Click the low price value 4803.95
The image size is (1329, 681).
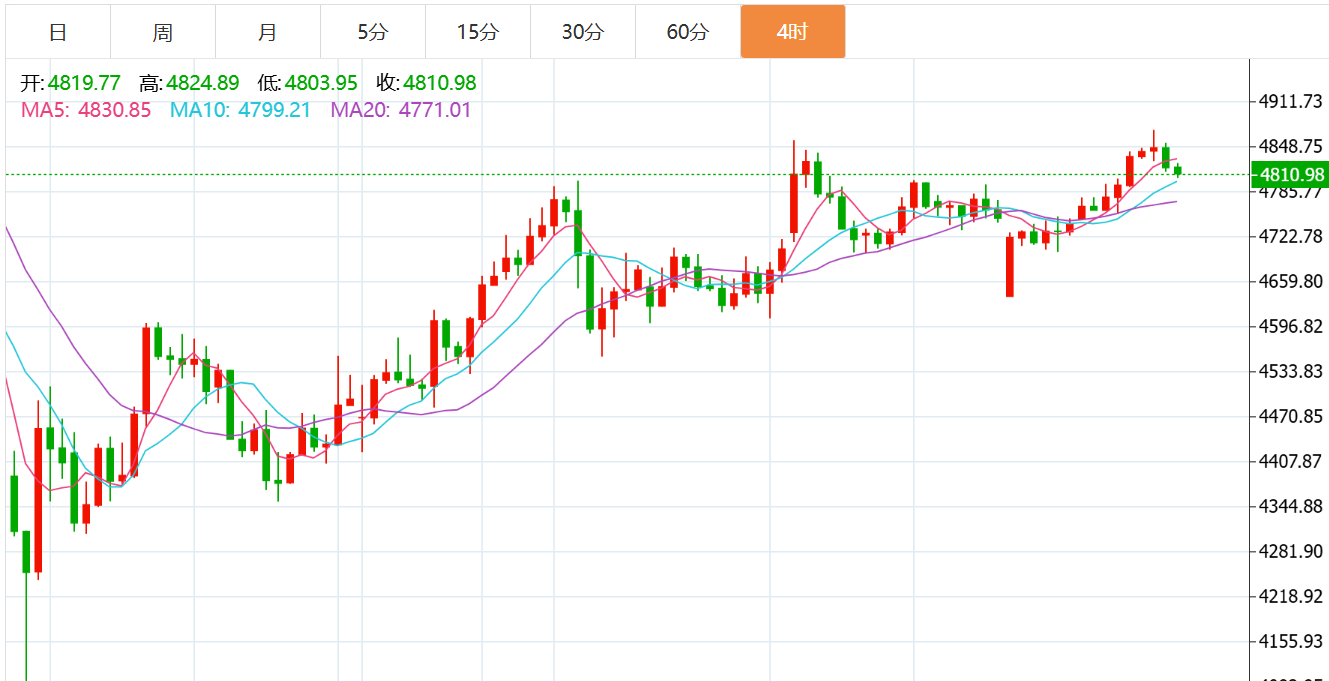(321, 83)
